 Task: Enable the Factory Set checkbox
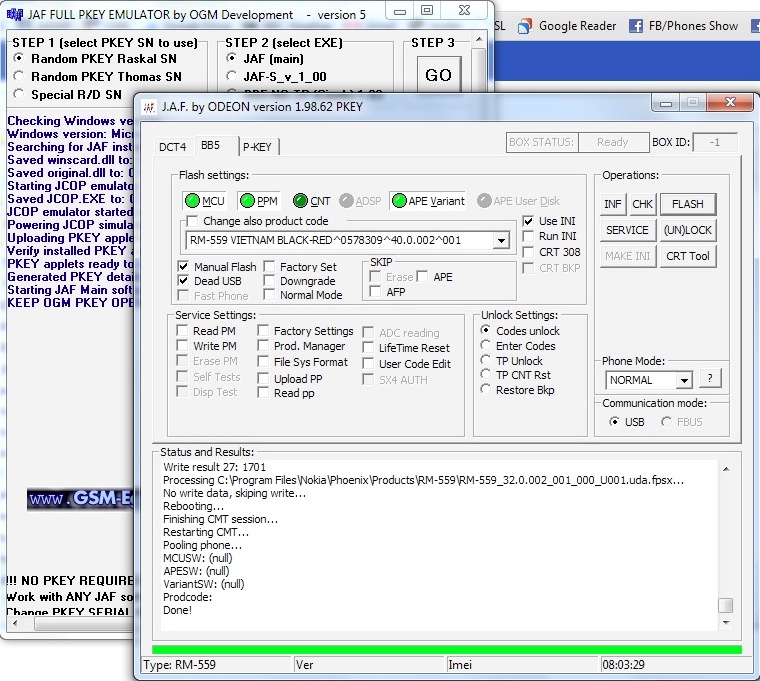269,267
